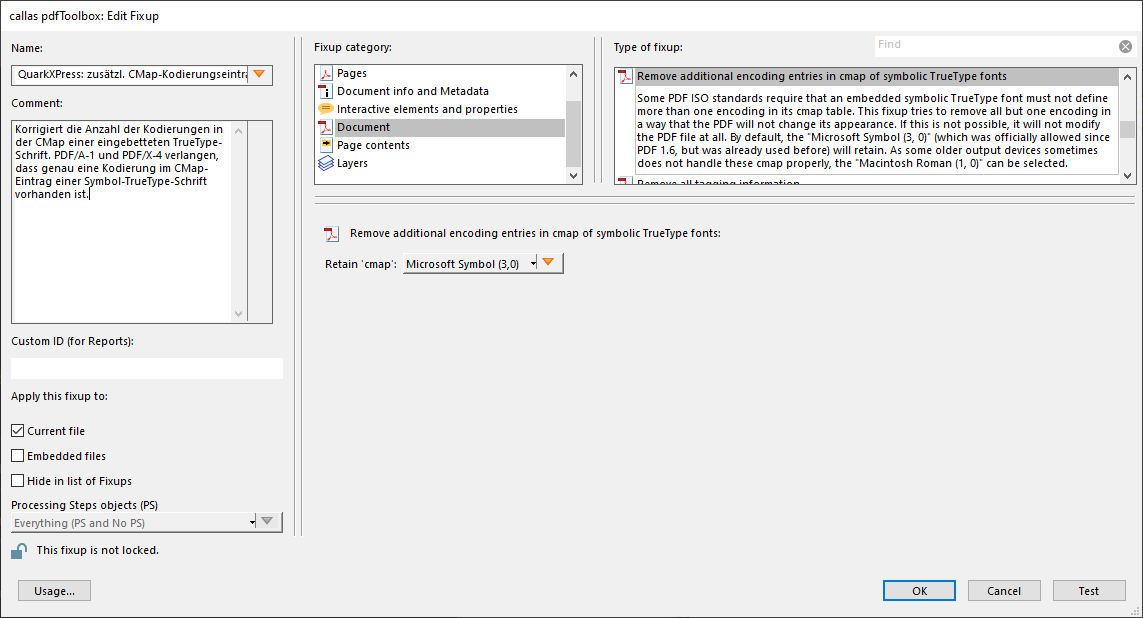
Task: Select Interactive elements and properties category
Action: 427,109
